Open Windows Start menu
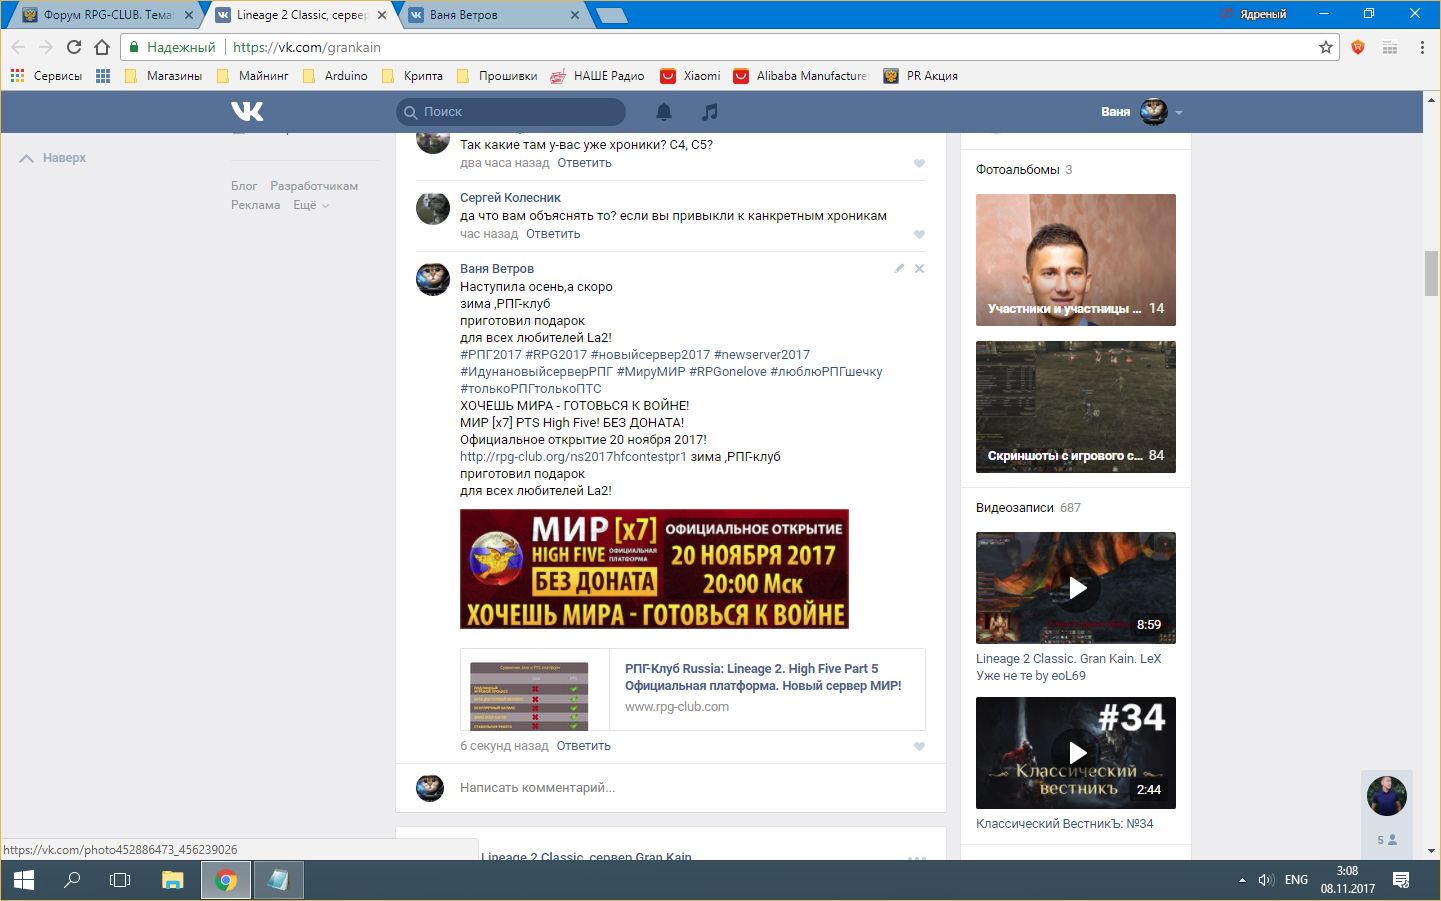 pos(23,880)
